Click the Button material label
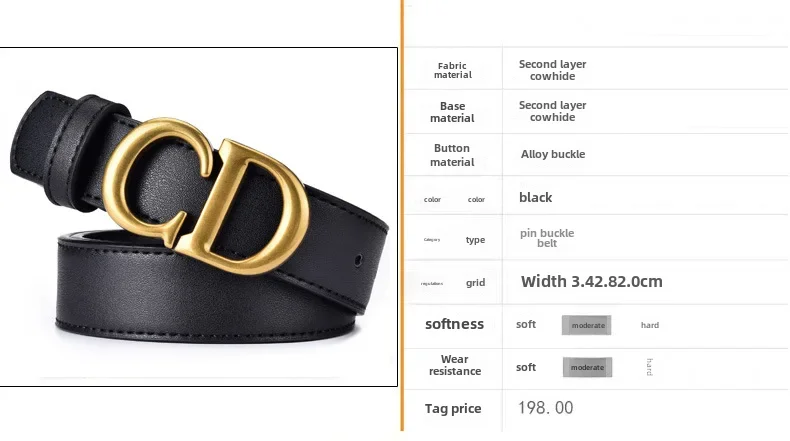Screen dimensions: 790x441 point(452,155)
